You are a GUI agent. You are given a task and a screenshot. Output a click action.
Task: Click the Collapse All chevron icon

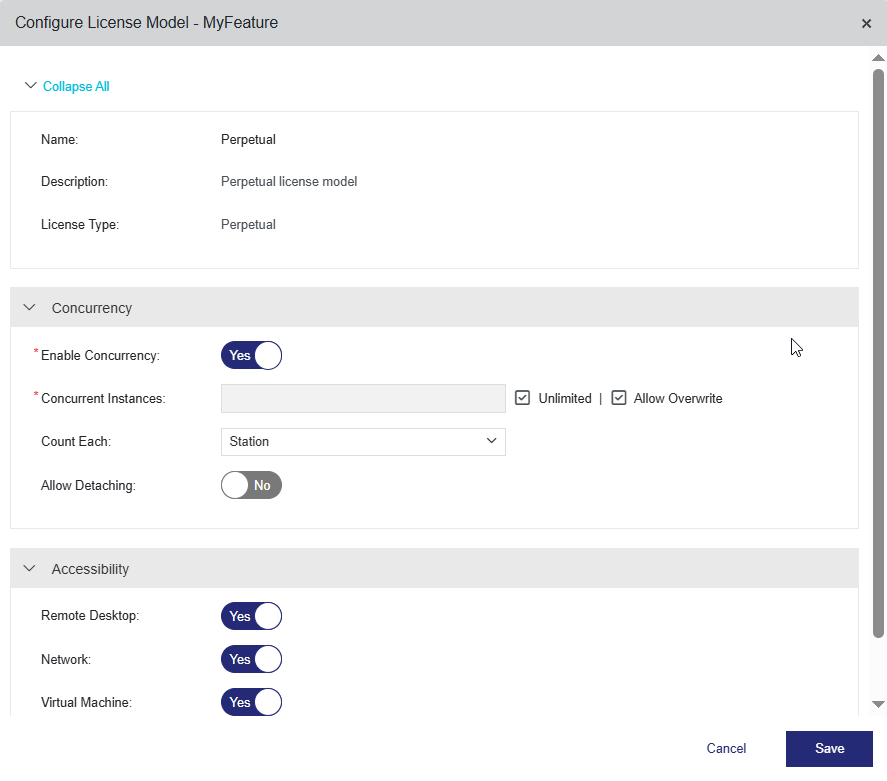[x=30, y=86]
